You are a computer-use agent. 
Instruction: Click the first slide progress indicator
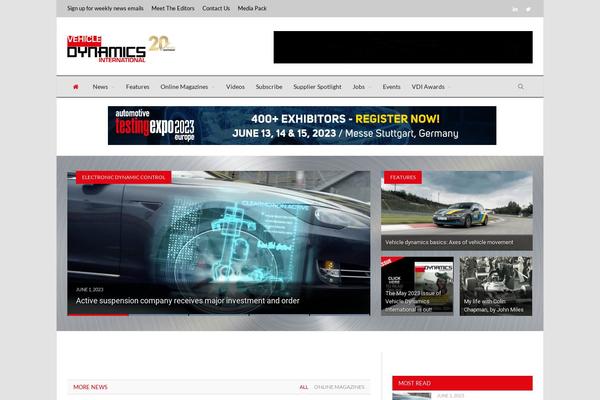[98, 315]
